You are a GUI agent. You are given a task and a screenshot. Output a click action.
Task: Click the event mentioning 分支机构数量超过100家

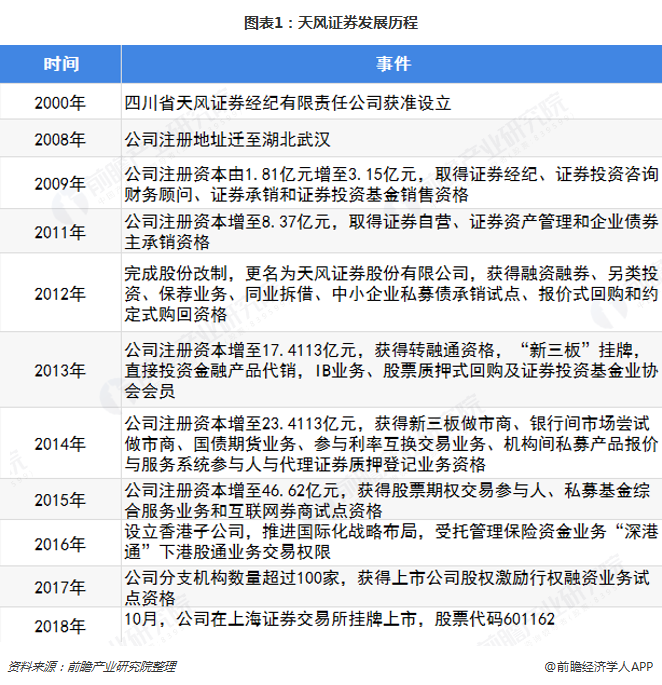pos(388,588)
